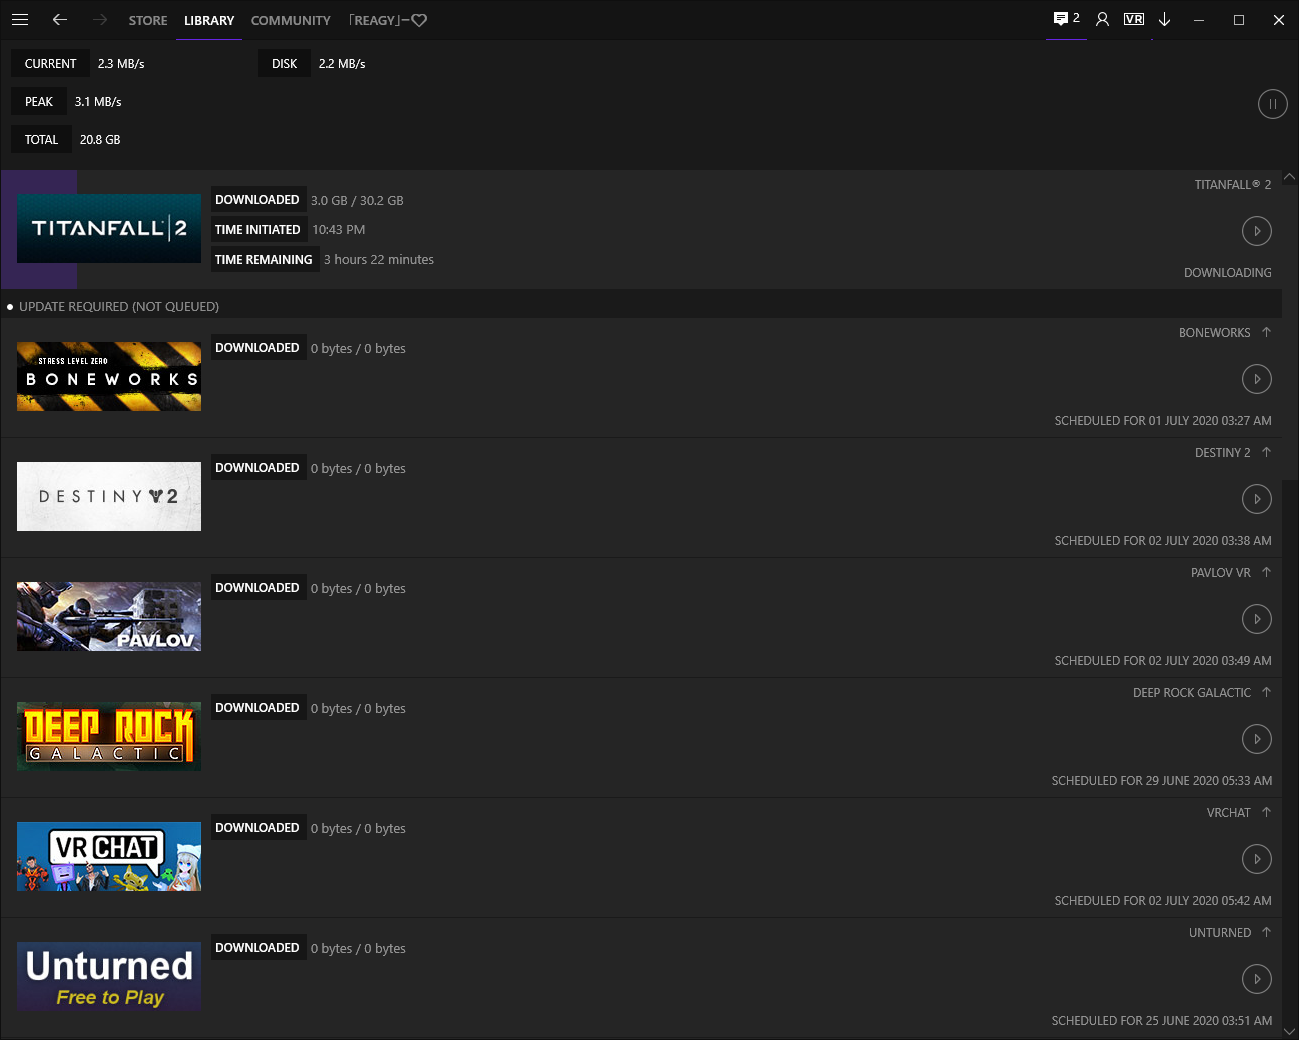Viewport: 1299px width, 1040px height.
Task: Start the Unturned download play button
Action: [1257, 979]
